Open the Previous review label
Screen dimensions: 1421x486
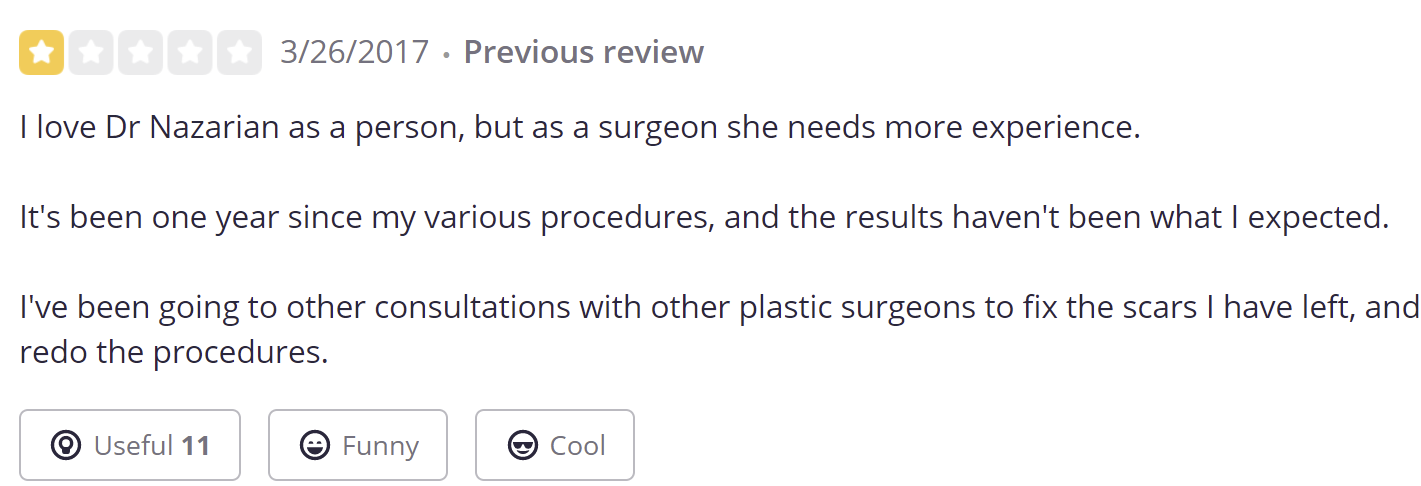point(584,52)
